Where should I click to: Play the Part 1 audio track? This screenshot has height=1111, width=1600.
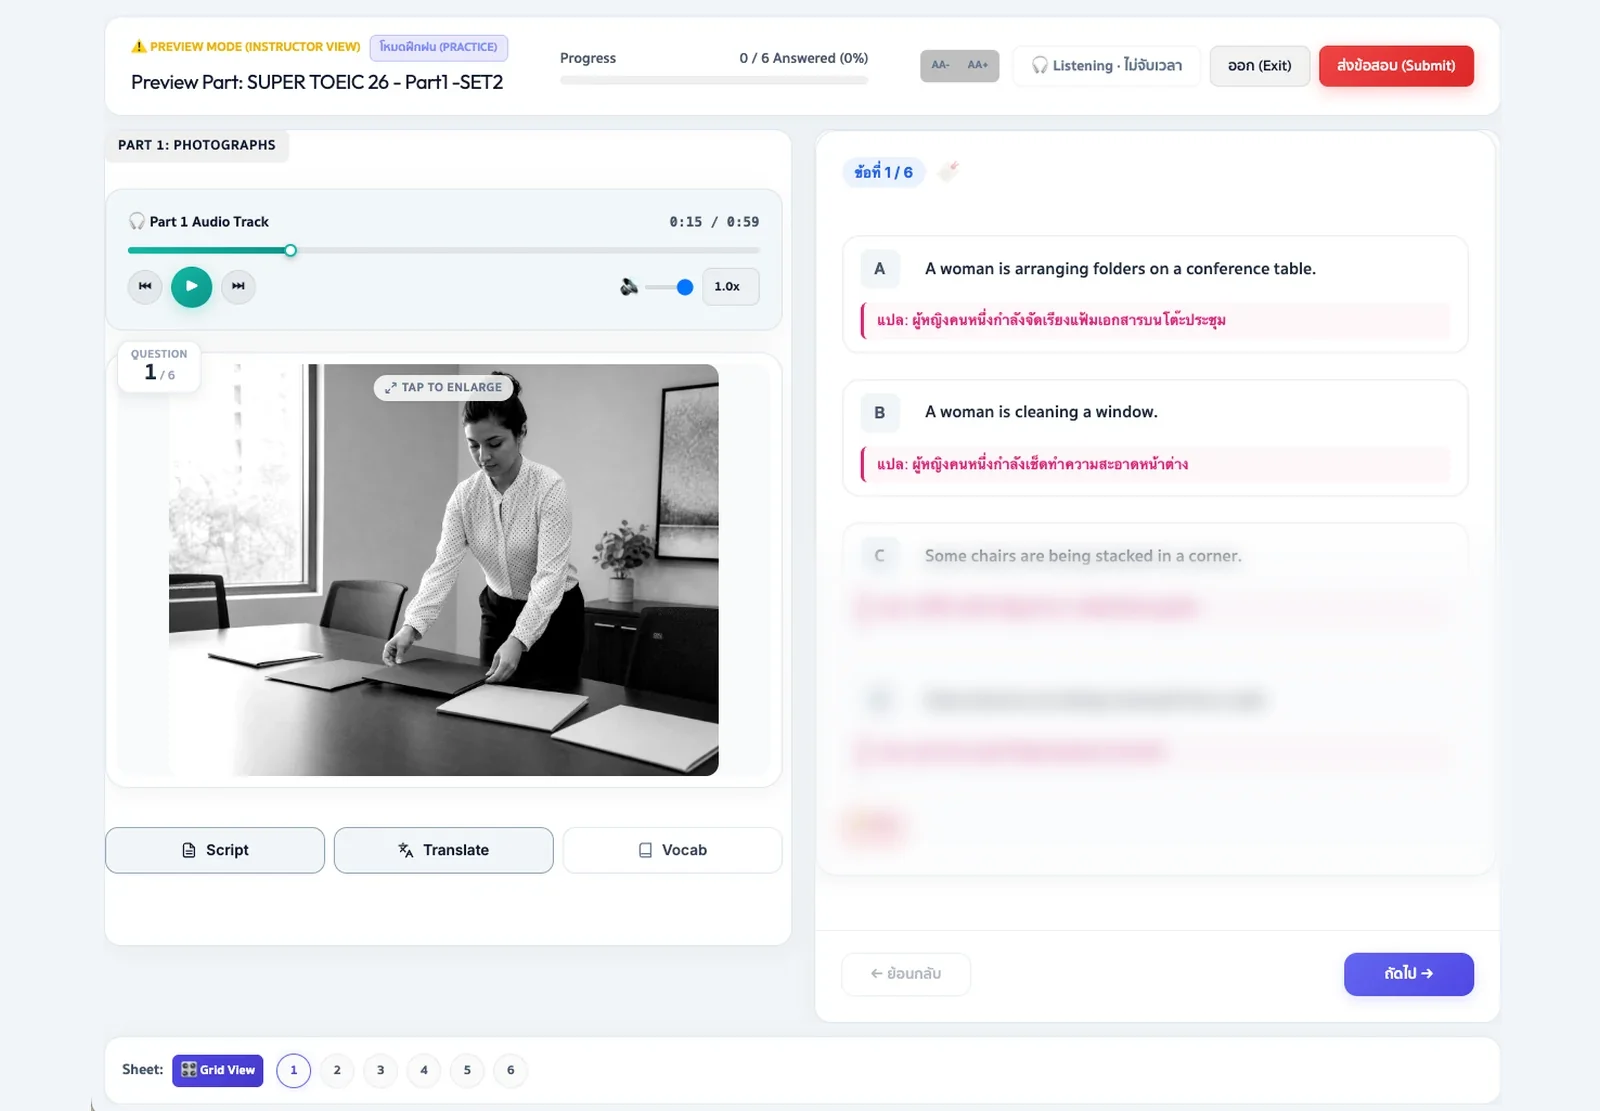point(191,287)
